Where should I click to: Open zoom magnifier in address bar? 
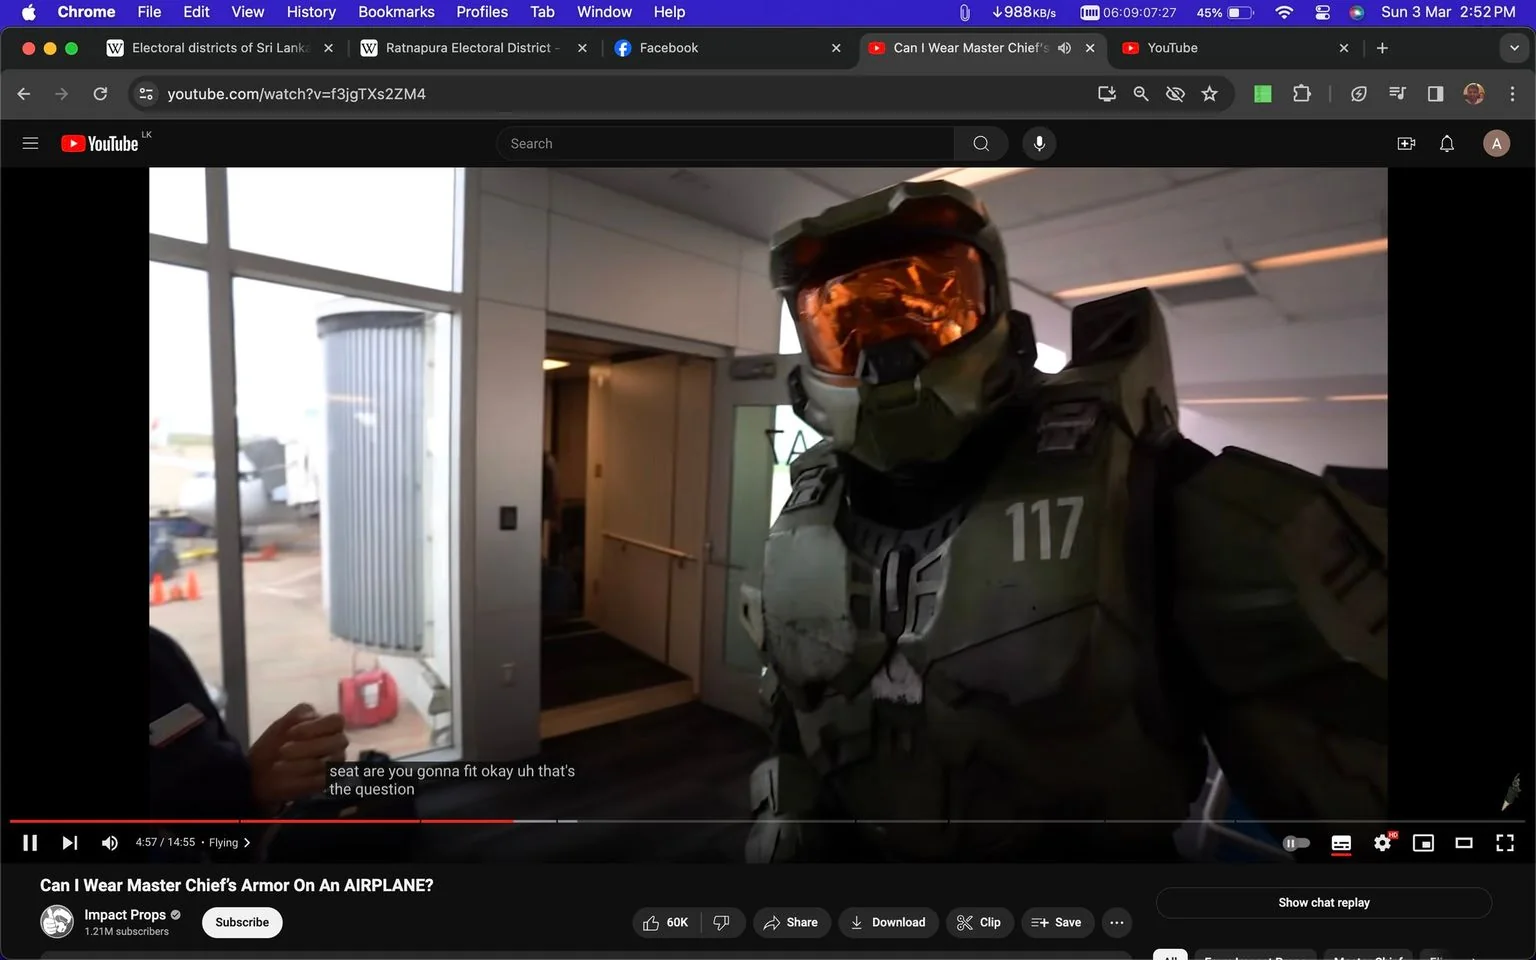(x=1140, y=93)
